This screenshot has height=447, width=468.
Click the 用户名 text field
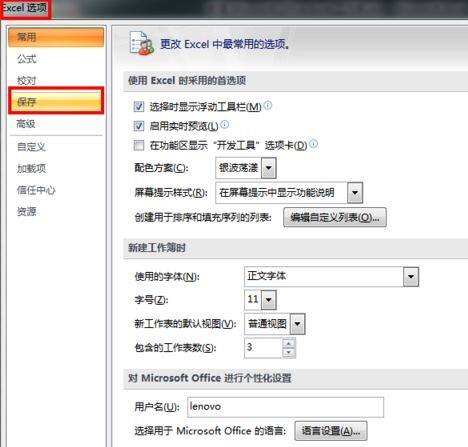pos(285,407)
